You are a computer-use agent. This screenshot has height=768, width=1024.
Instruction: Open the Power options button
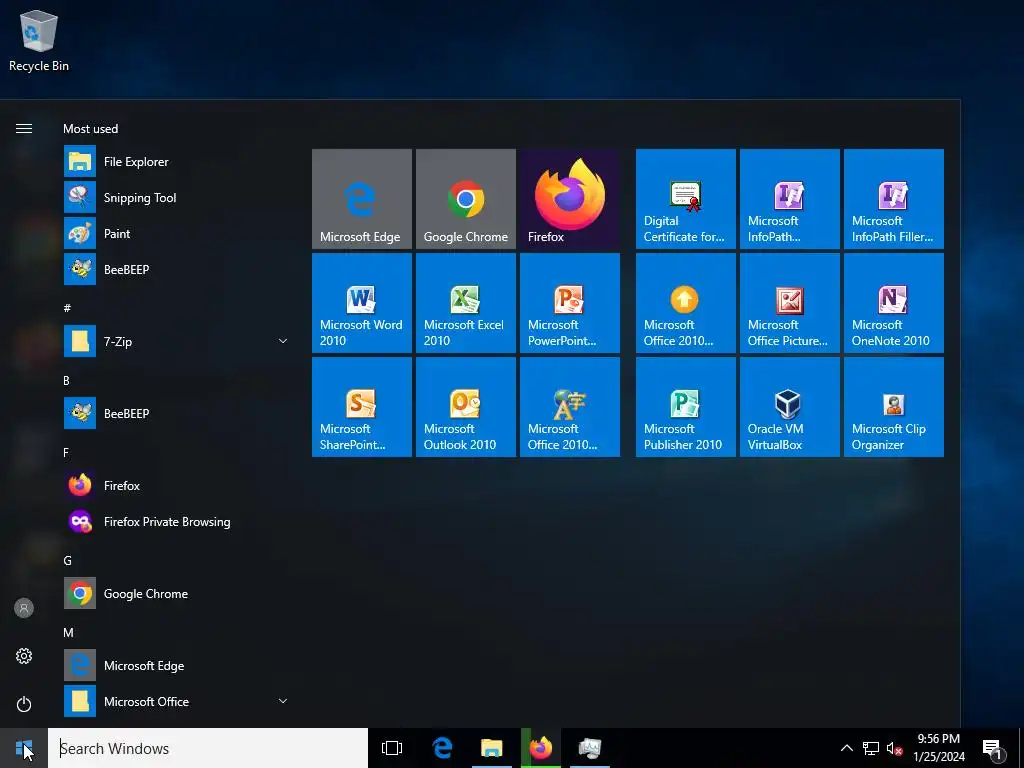[24, 704]
